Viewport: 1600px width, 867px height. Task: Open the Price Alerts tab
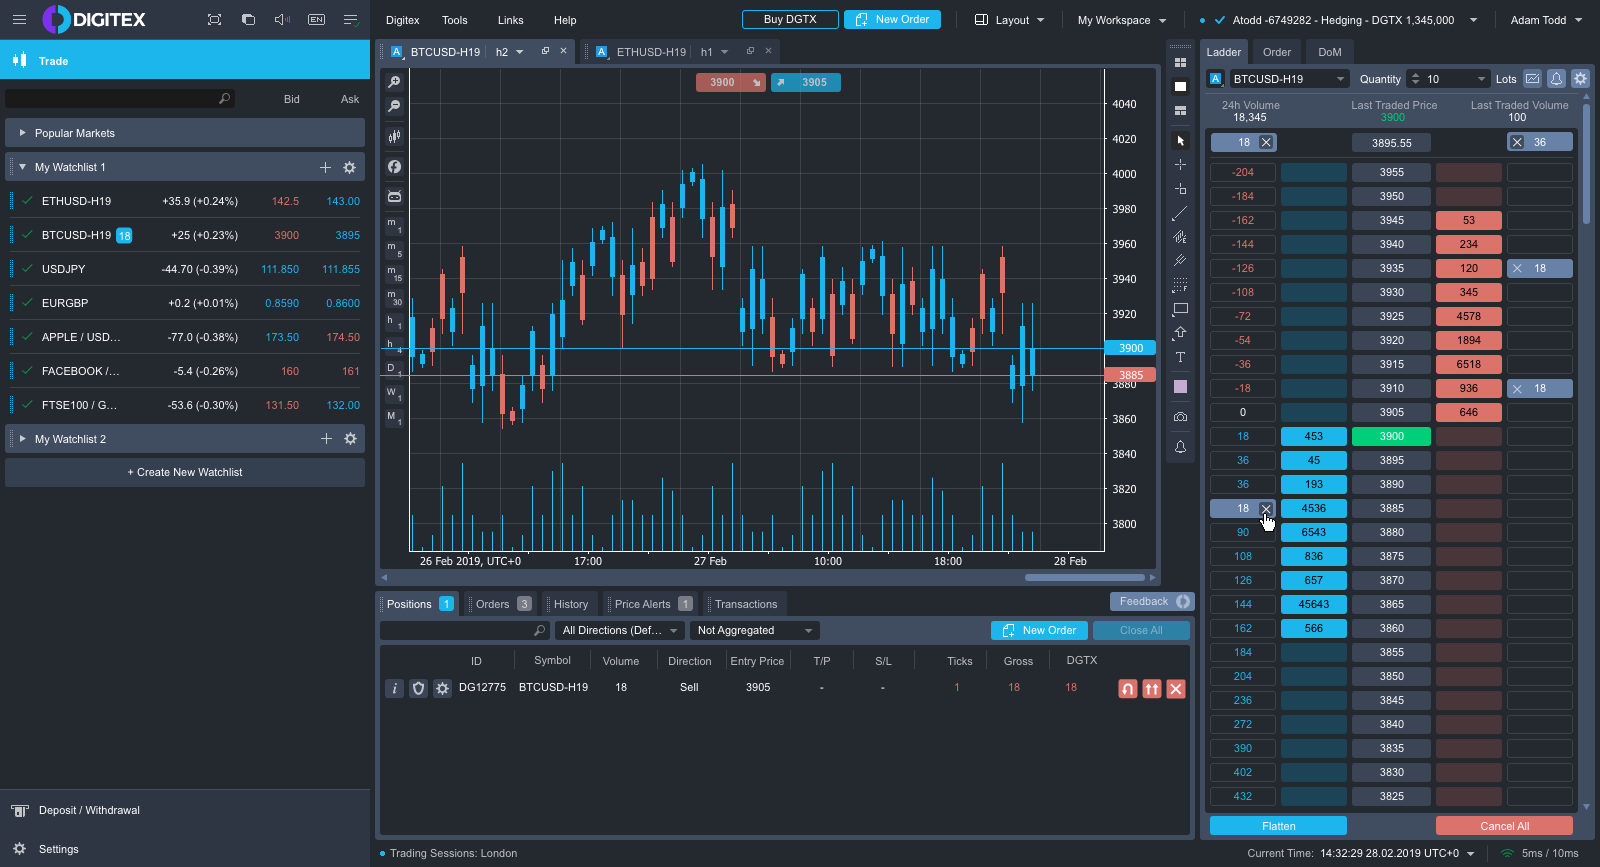pyautogui.click(x=653, y=604)
